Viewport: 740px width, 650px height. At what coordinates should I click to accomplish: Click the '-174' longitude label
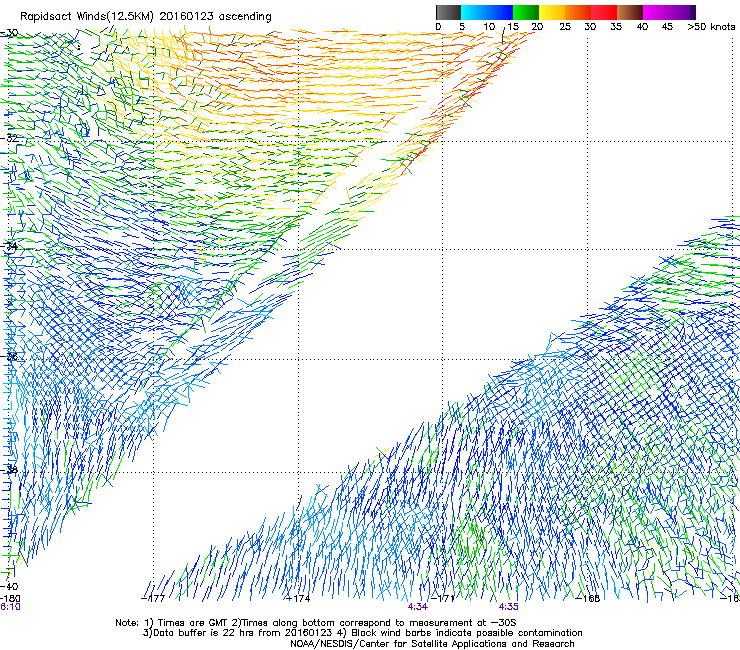[x=298, y=599]
